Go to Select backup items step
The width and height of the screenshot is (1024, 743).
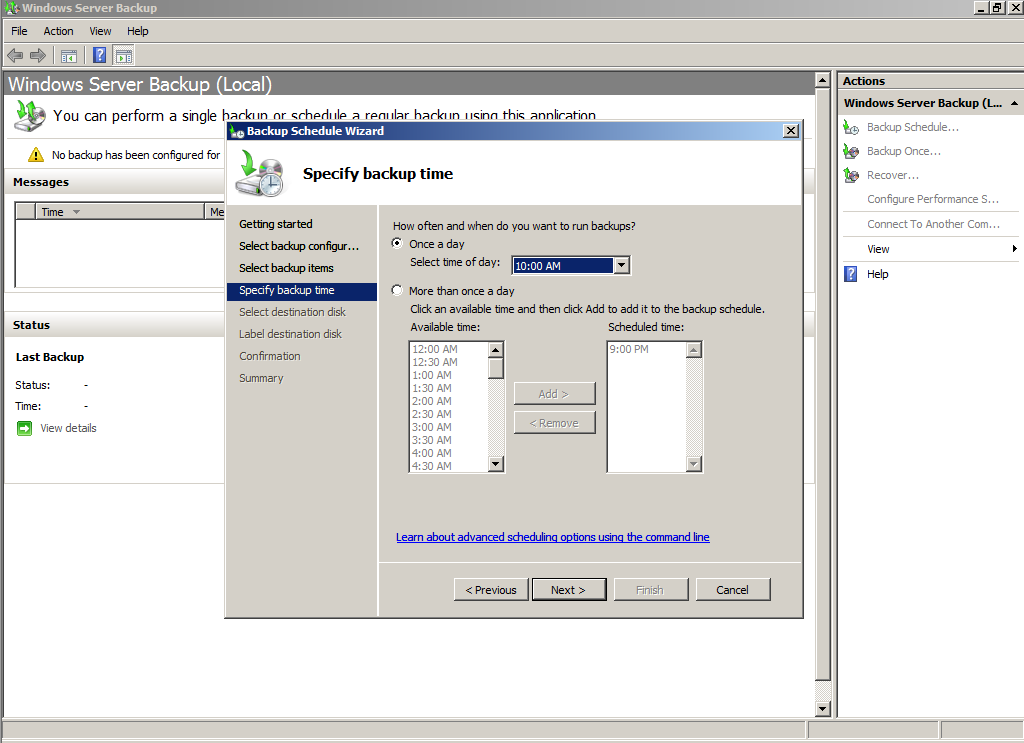[x=286, y=268]
